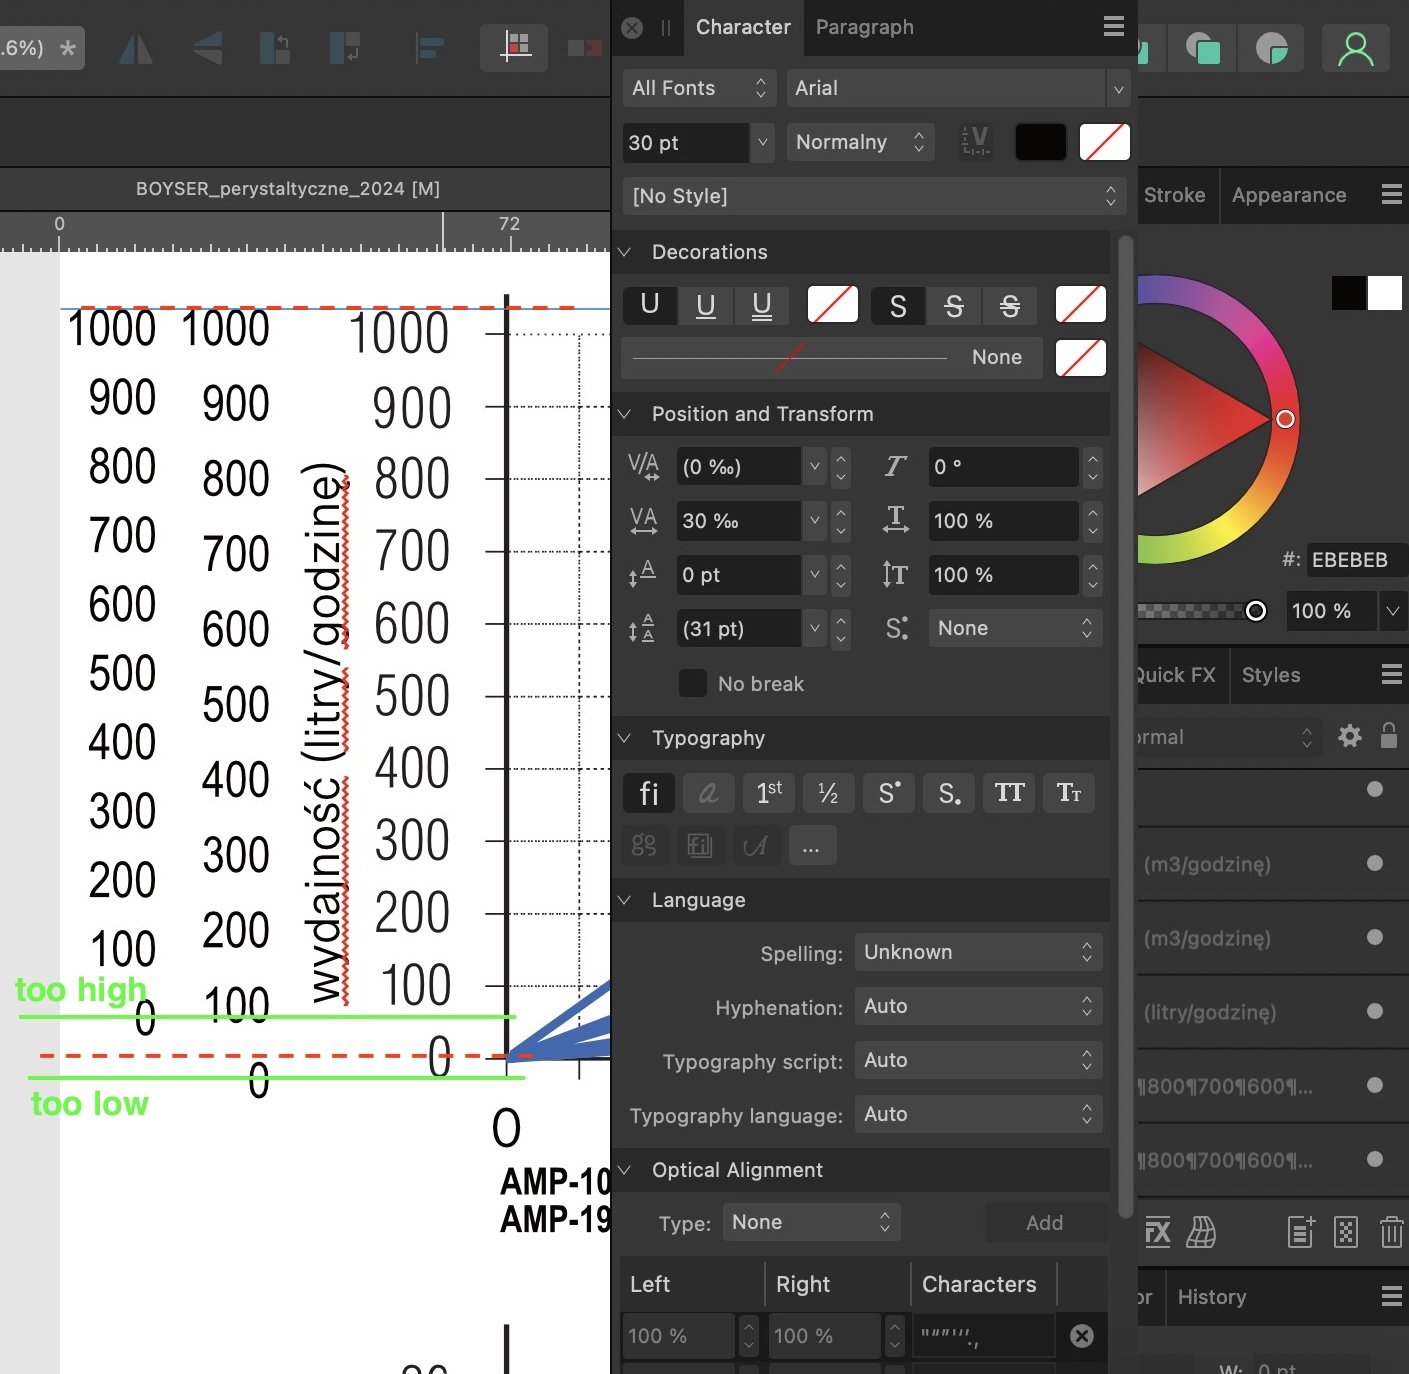Collapse the Position and Transform section
Image resolution: width=1409 pixels, height=1374 pixels.
click(x=626, y=414)
